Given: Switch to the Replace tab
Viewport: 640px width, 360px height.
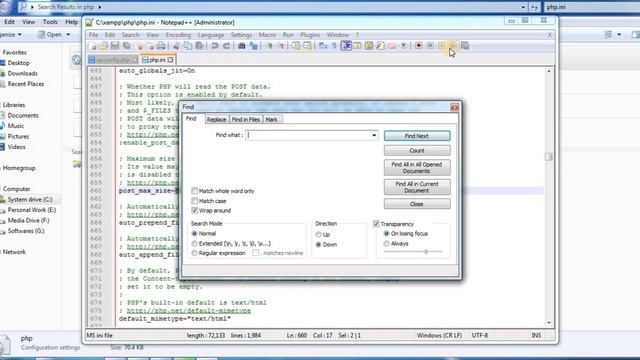Looking at the screenshot, I should [216, 120].
